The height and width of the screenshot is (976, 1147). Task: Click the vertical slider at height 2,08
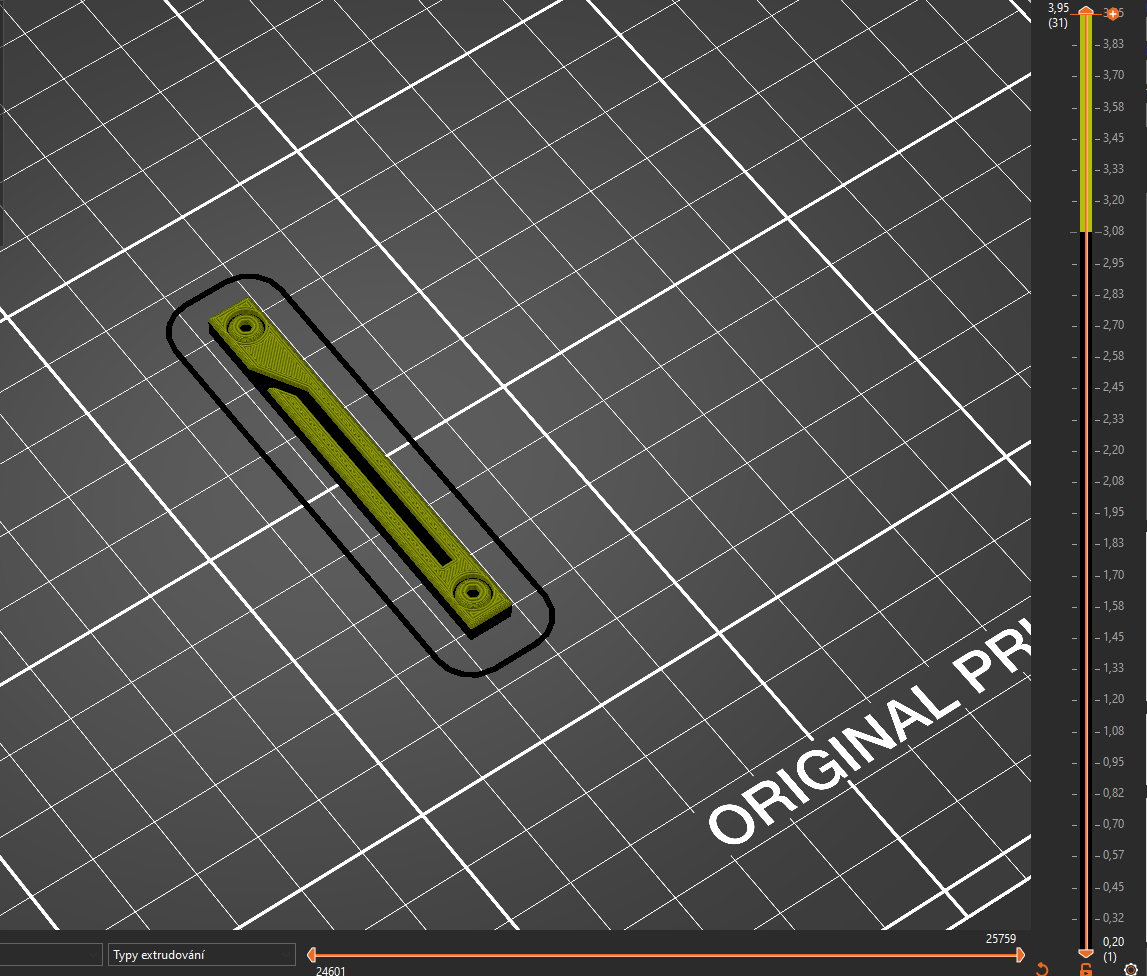pos(1085,481)
